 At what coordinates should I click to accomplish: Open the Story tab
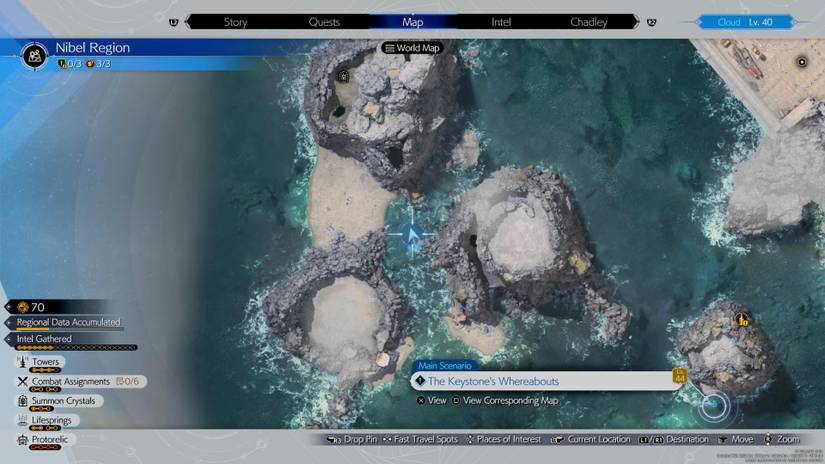point(236,21)
